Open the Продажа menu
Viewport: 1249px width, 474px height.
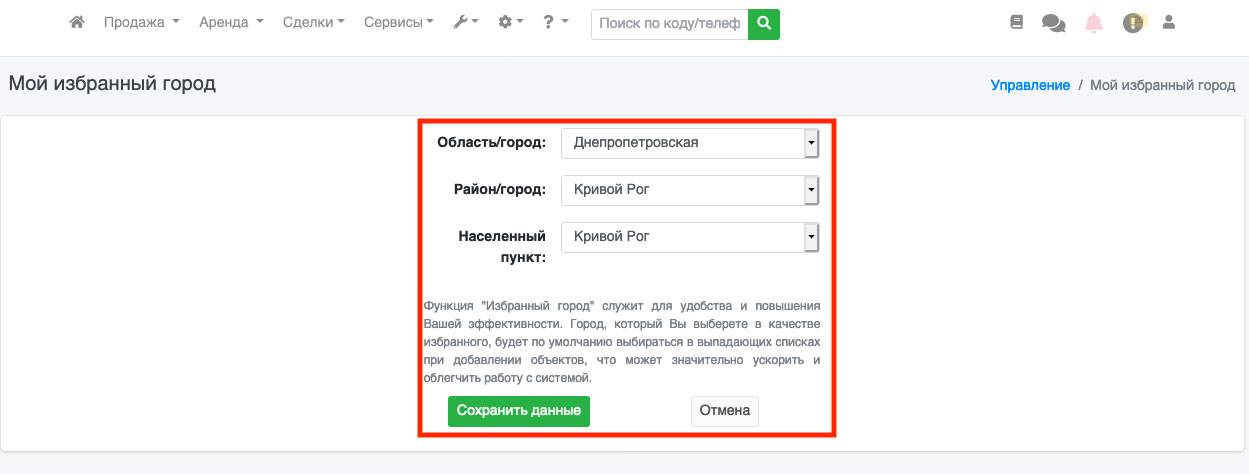(141, 22)
